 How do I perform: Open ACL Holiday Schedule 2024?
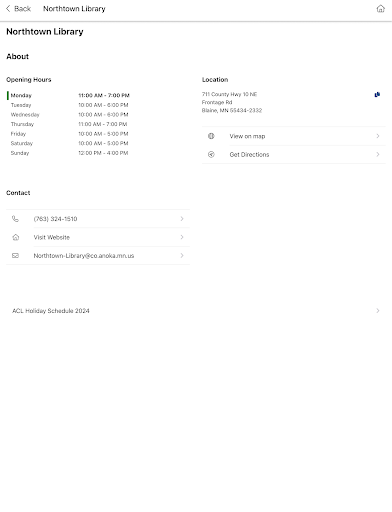(196, 311)
